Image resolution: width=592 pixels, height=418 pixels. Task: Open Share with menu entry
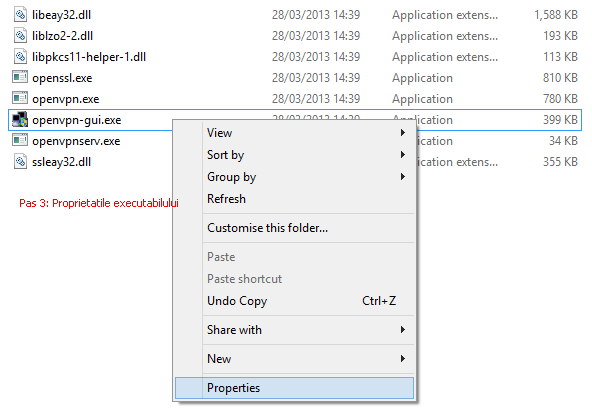(294, 330)
